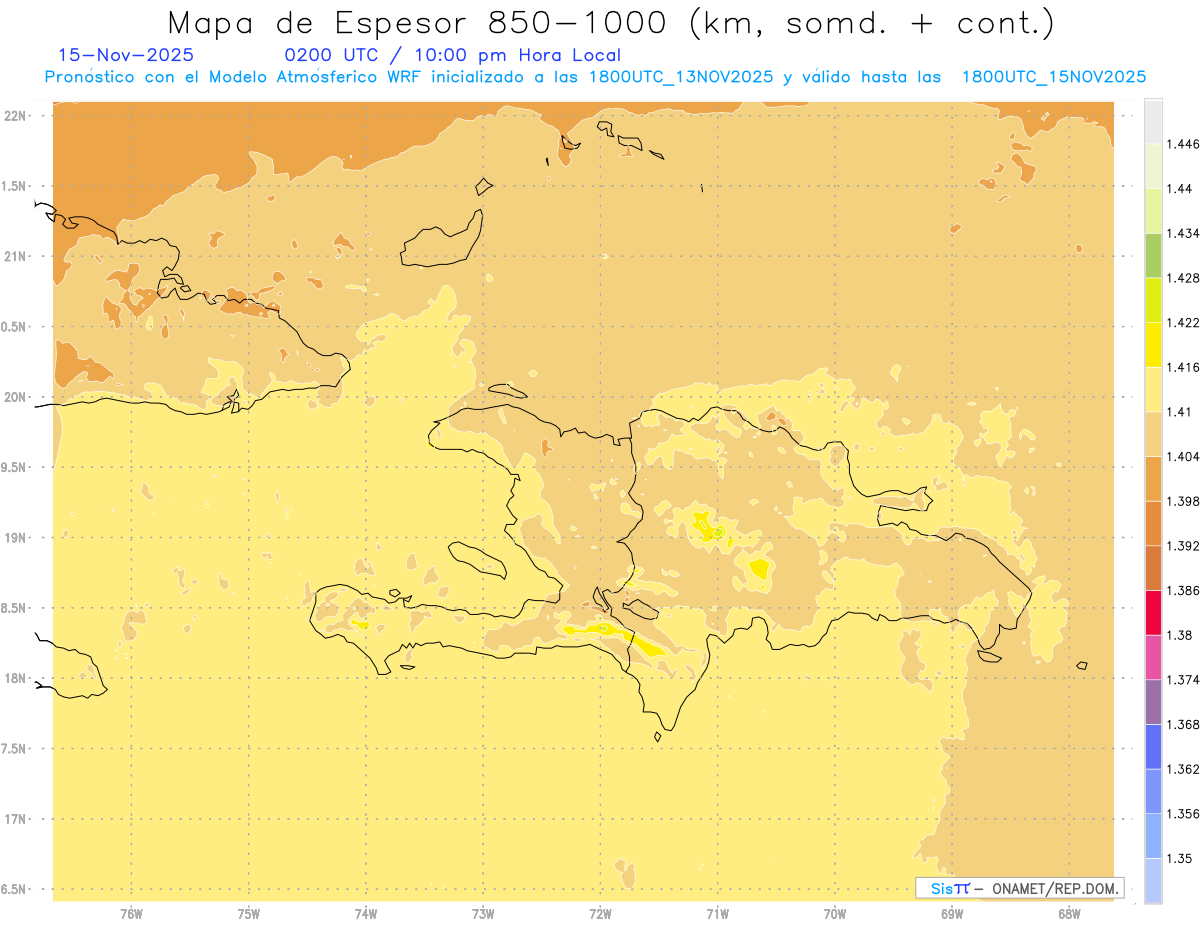The width and height of the screenshot is (1200, 927).
Task: Click the bright yellow swatch between 1.416 and 1.422
Action: [x=1153, y=345]
